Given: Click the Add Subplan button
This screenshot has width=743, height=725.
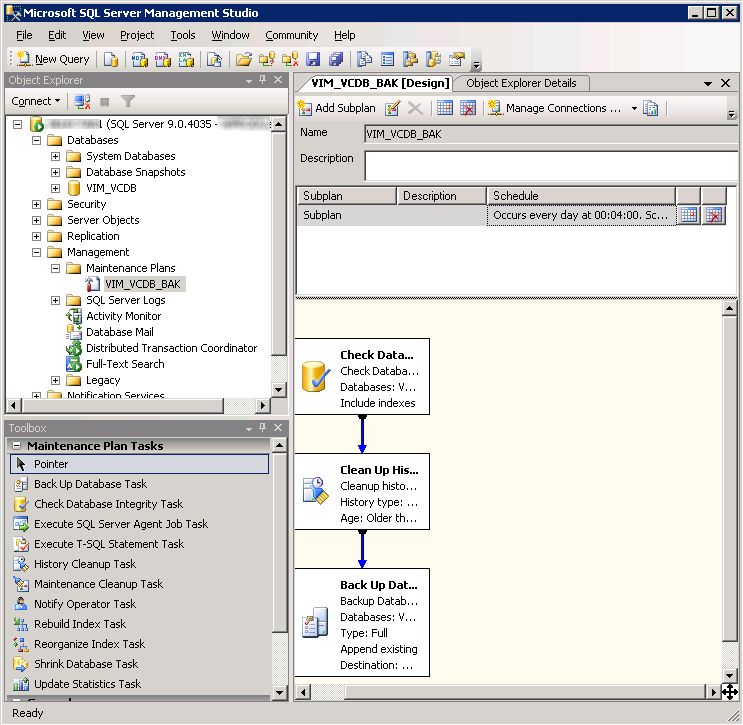Looking at the screenshot, I should (x=337, y=109).
